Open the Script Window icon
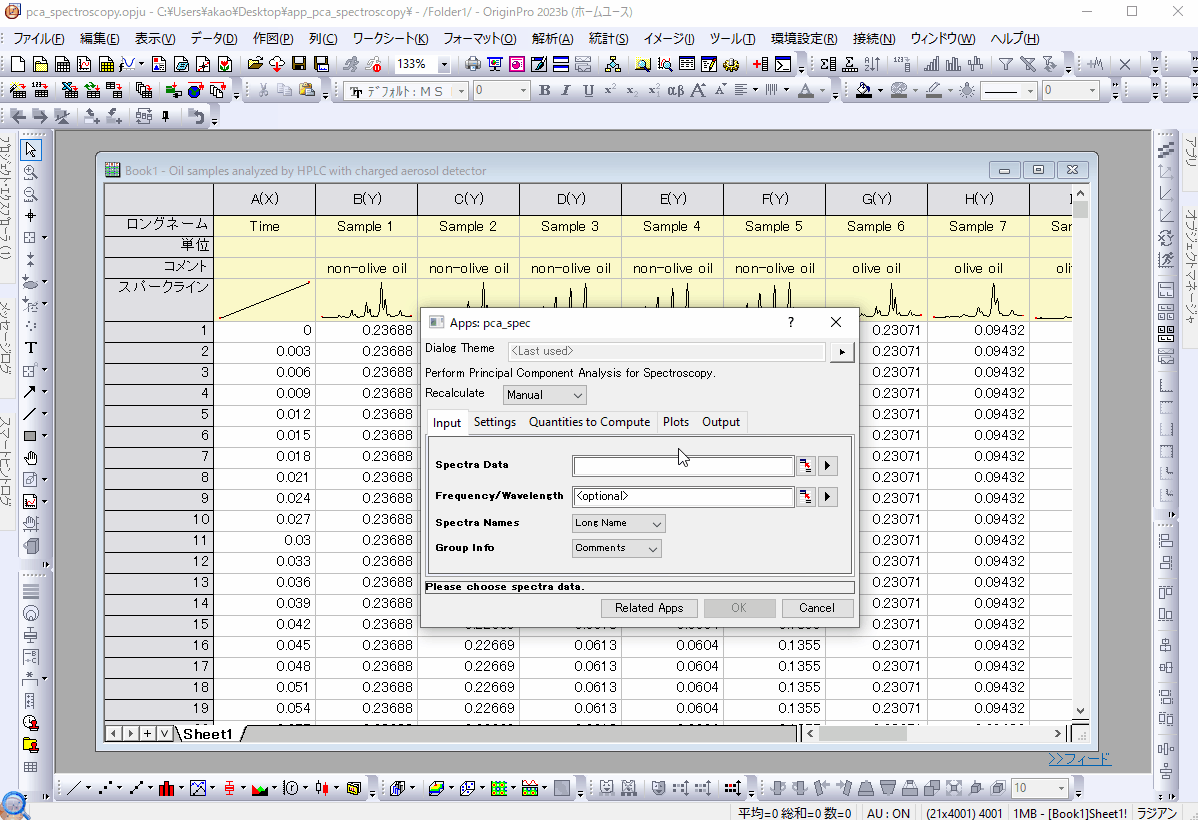 click(783, 64)
